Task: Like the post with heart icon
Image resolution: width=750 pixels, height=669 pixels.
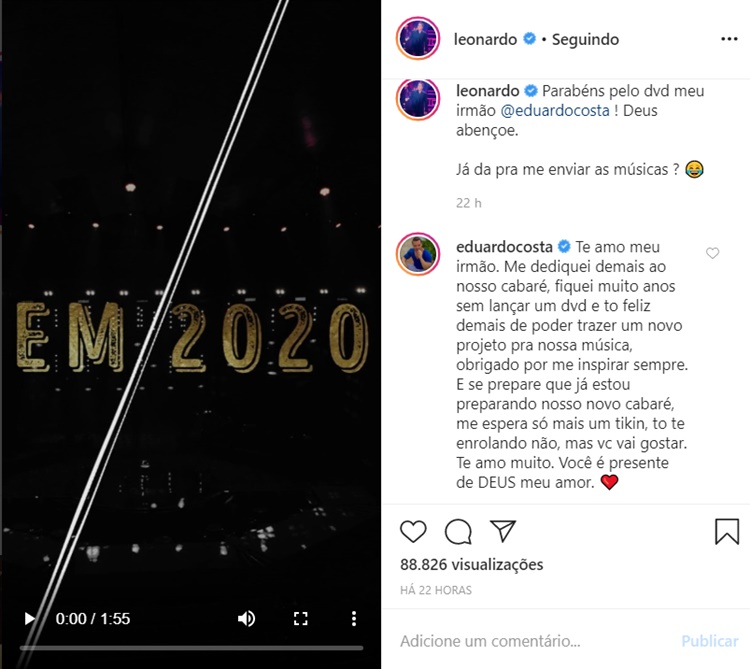Action: pyautogui.click(x=413, y=531)
